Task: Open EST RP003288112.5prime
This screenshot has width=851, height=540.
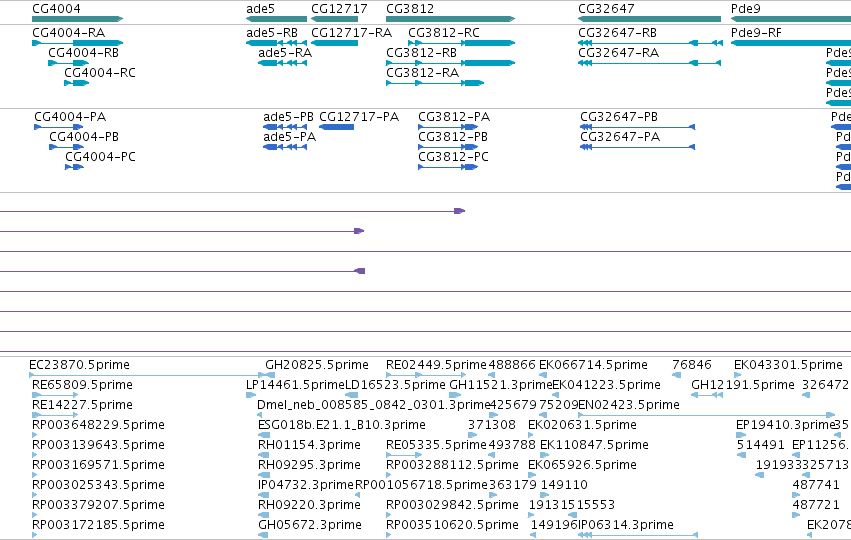Action: (x=452, y=465)
